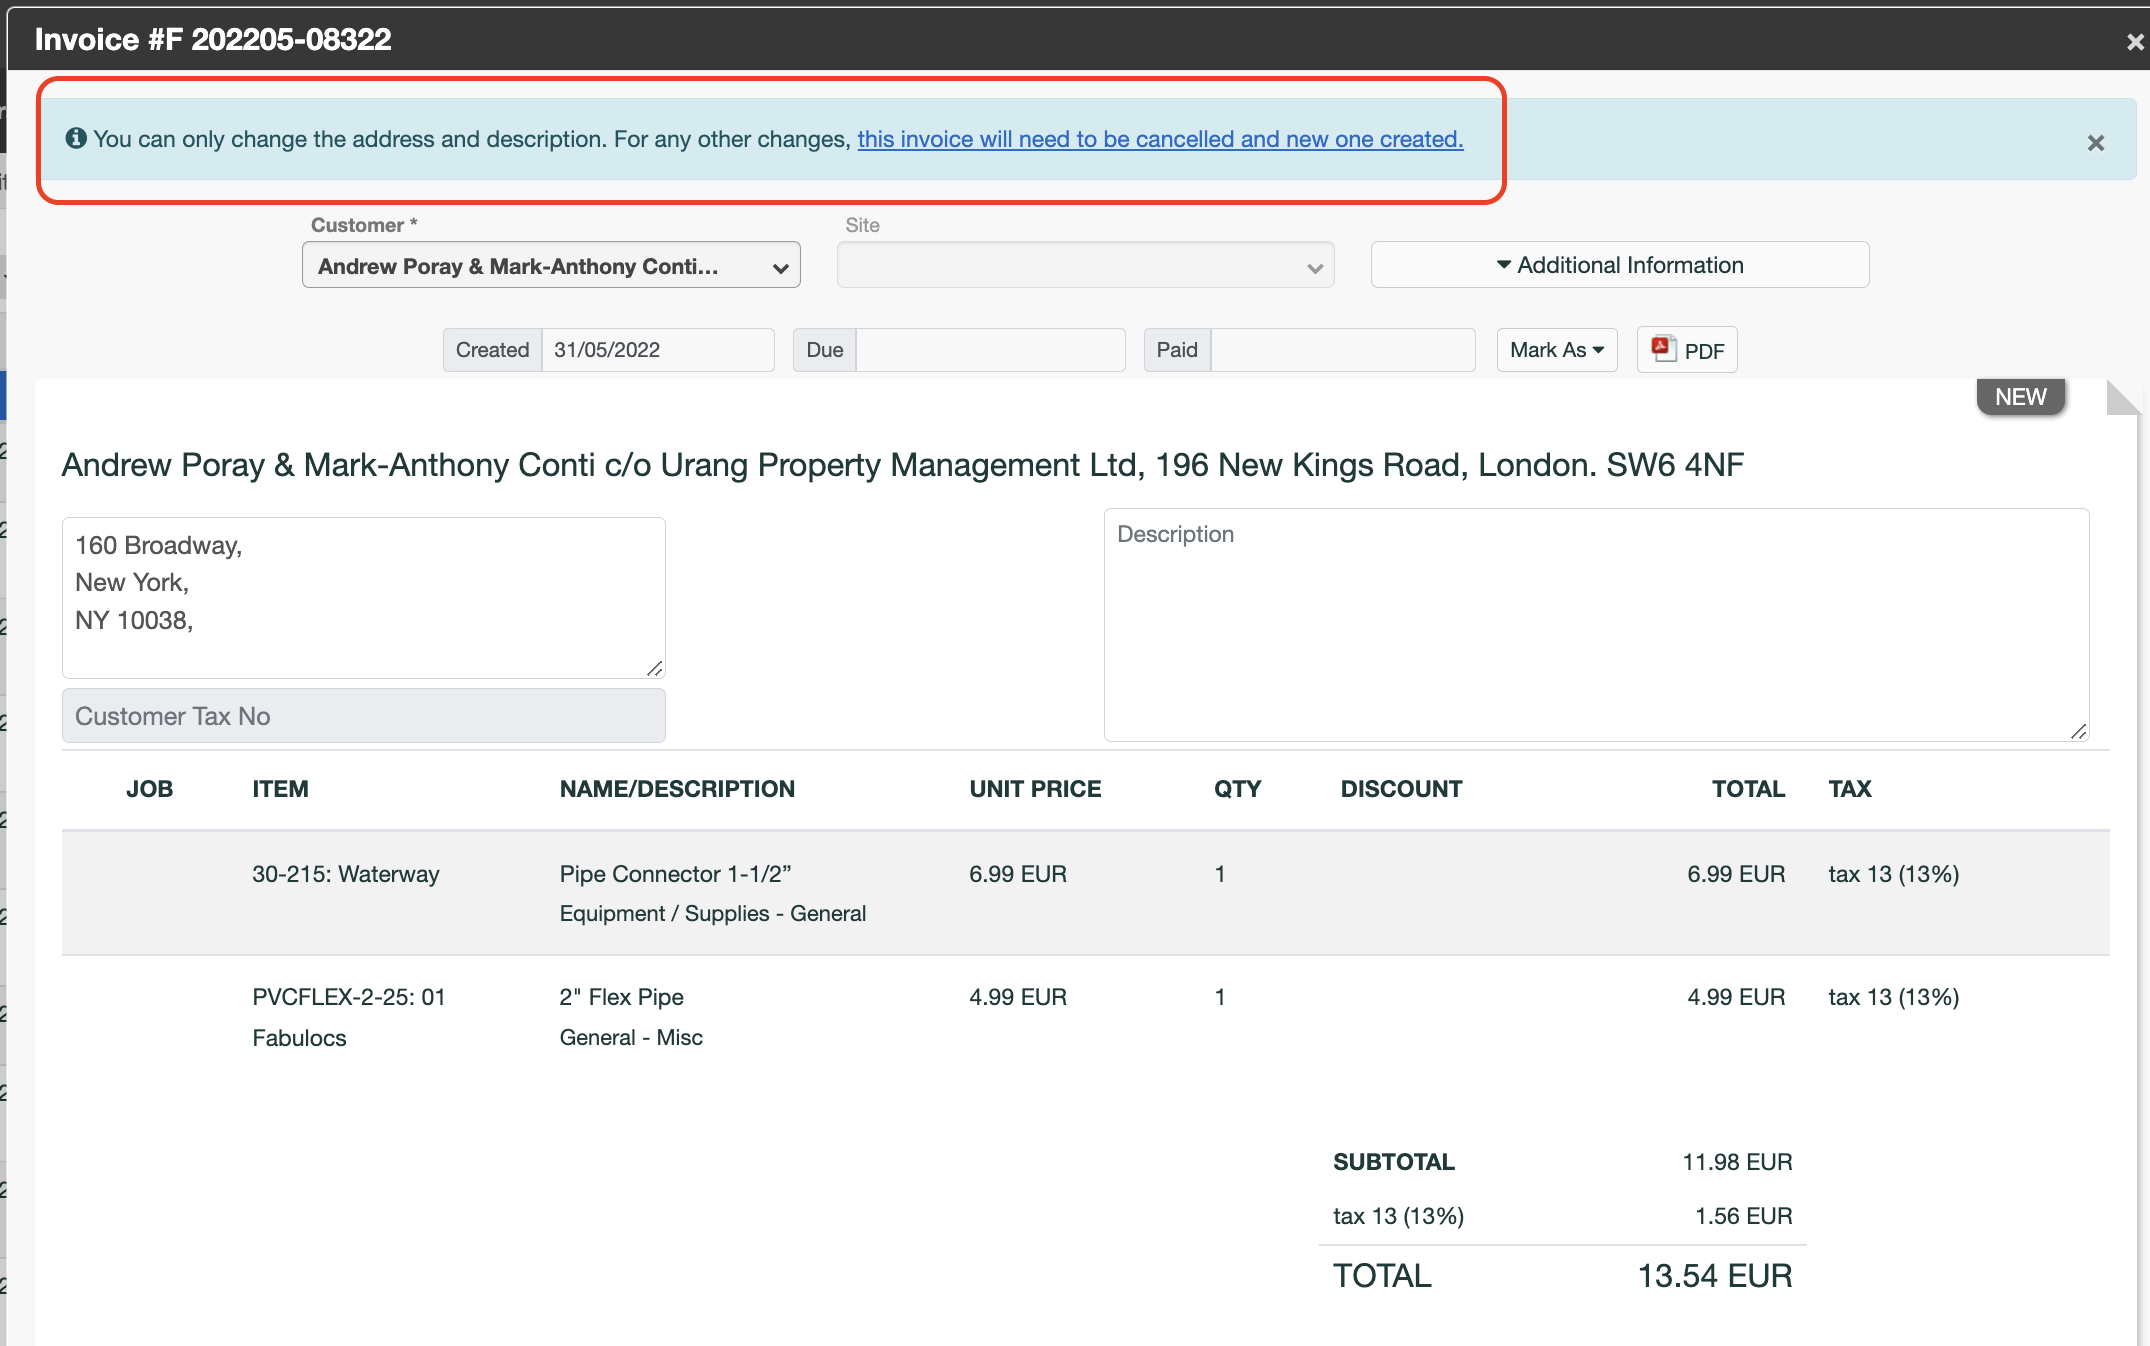Select Pipe Connector 1-1/2" description
Viewport: 2150px width, 1346px height.
pyautogui.click(x=676, y=874)
